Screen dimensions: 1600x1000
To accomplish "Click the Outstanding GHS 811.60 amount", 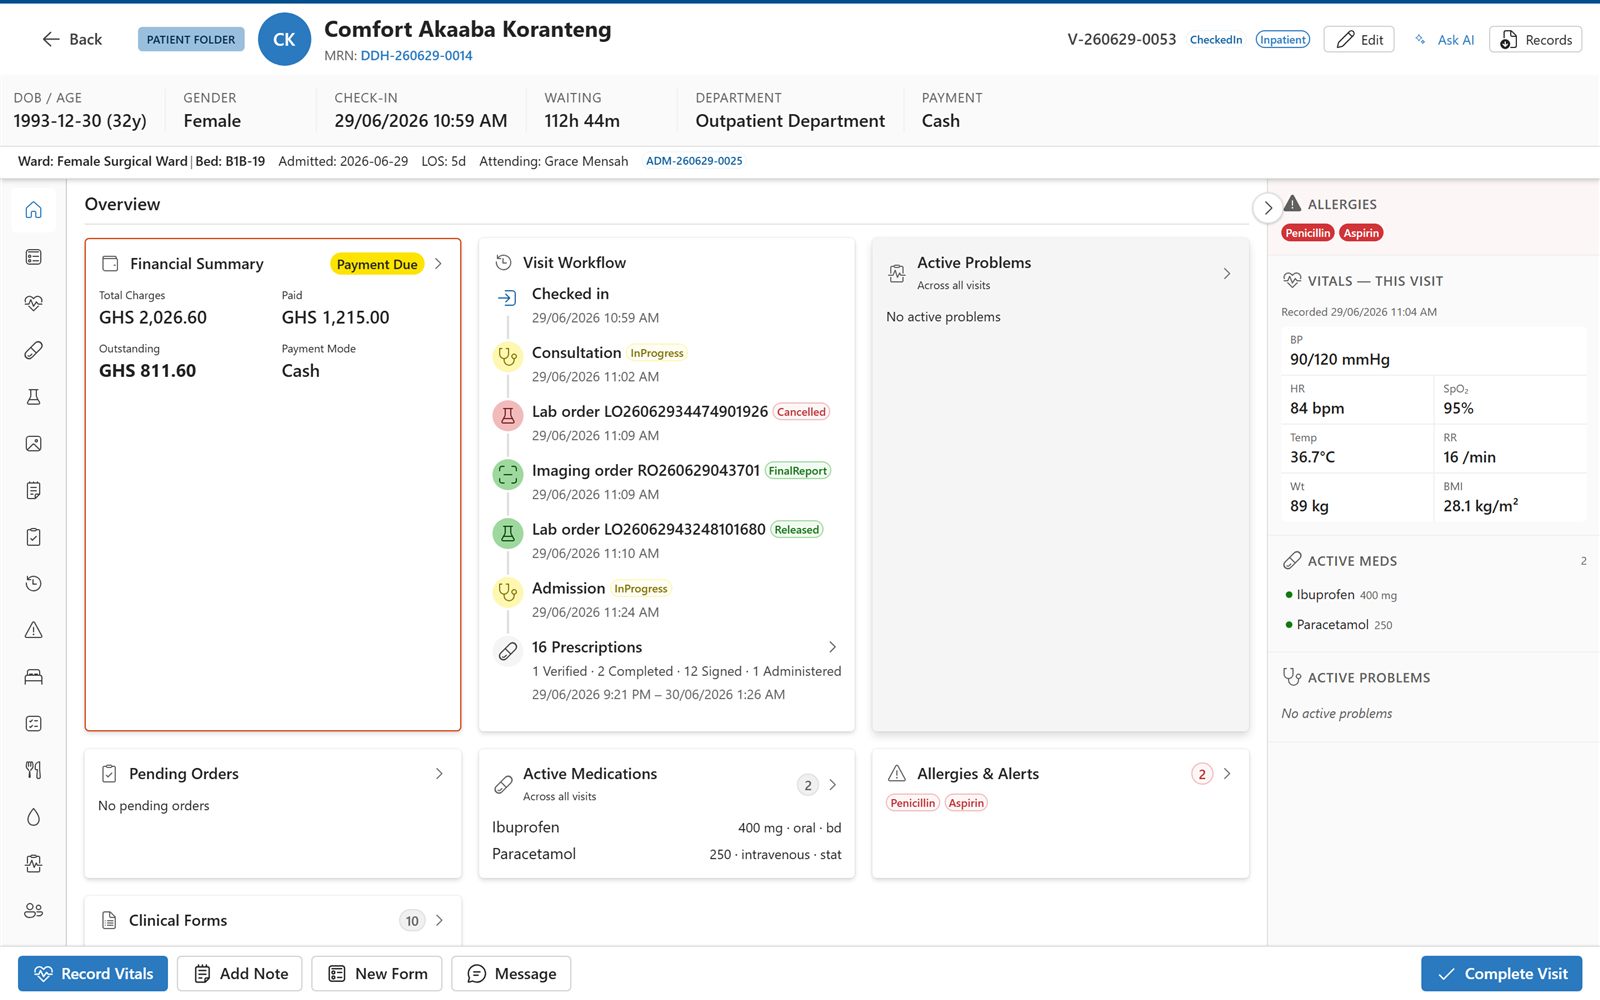I will pyautogui.click(x=147, y=371).
